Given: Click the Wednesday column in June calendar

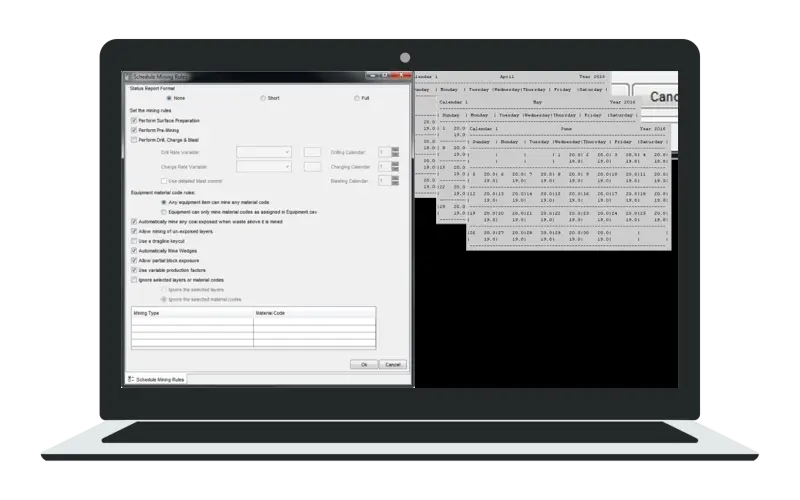Looking at the screenshot, I should click(x=567, y=141).
